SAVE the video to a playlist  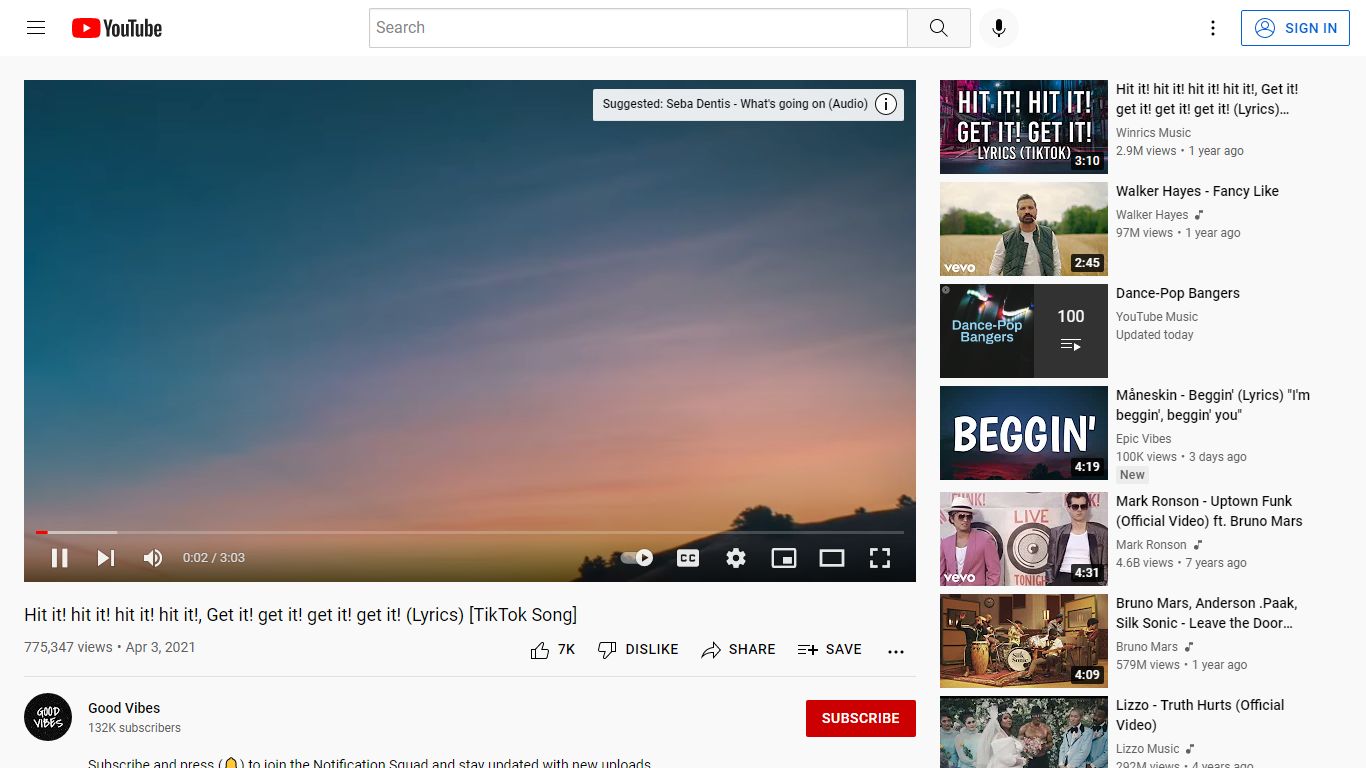pos(830,650)
